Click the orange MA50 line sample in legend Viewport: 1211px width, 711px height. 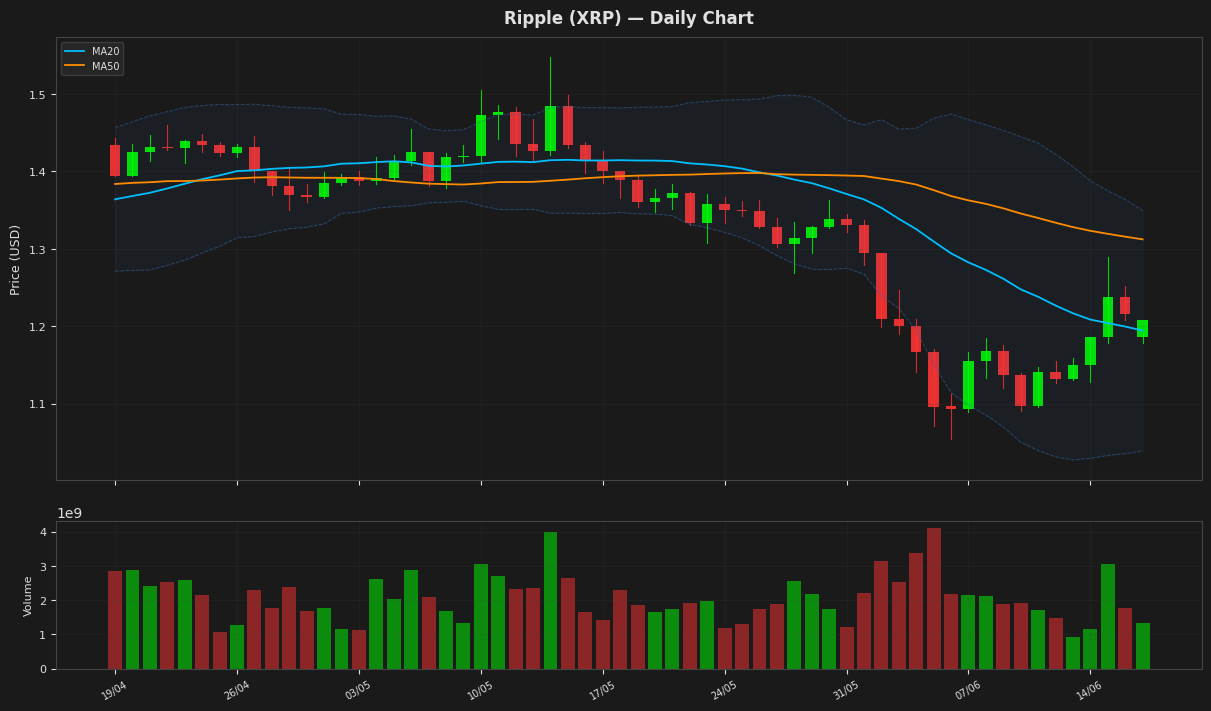(76, 66)
